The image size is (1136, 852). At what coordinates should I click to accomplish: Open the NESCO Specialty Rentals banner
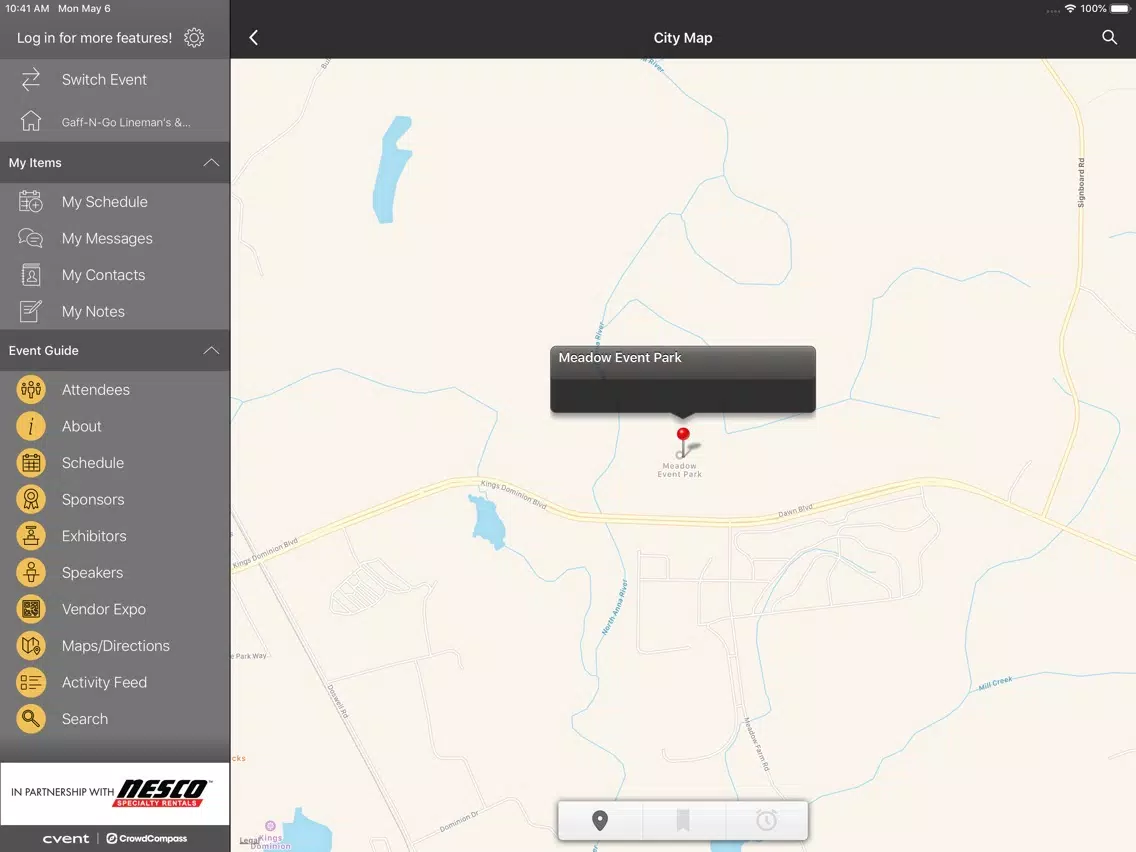(x=114, y=793)
